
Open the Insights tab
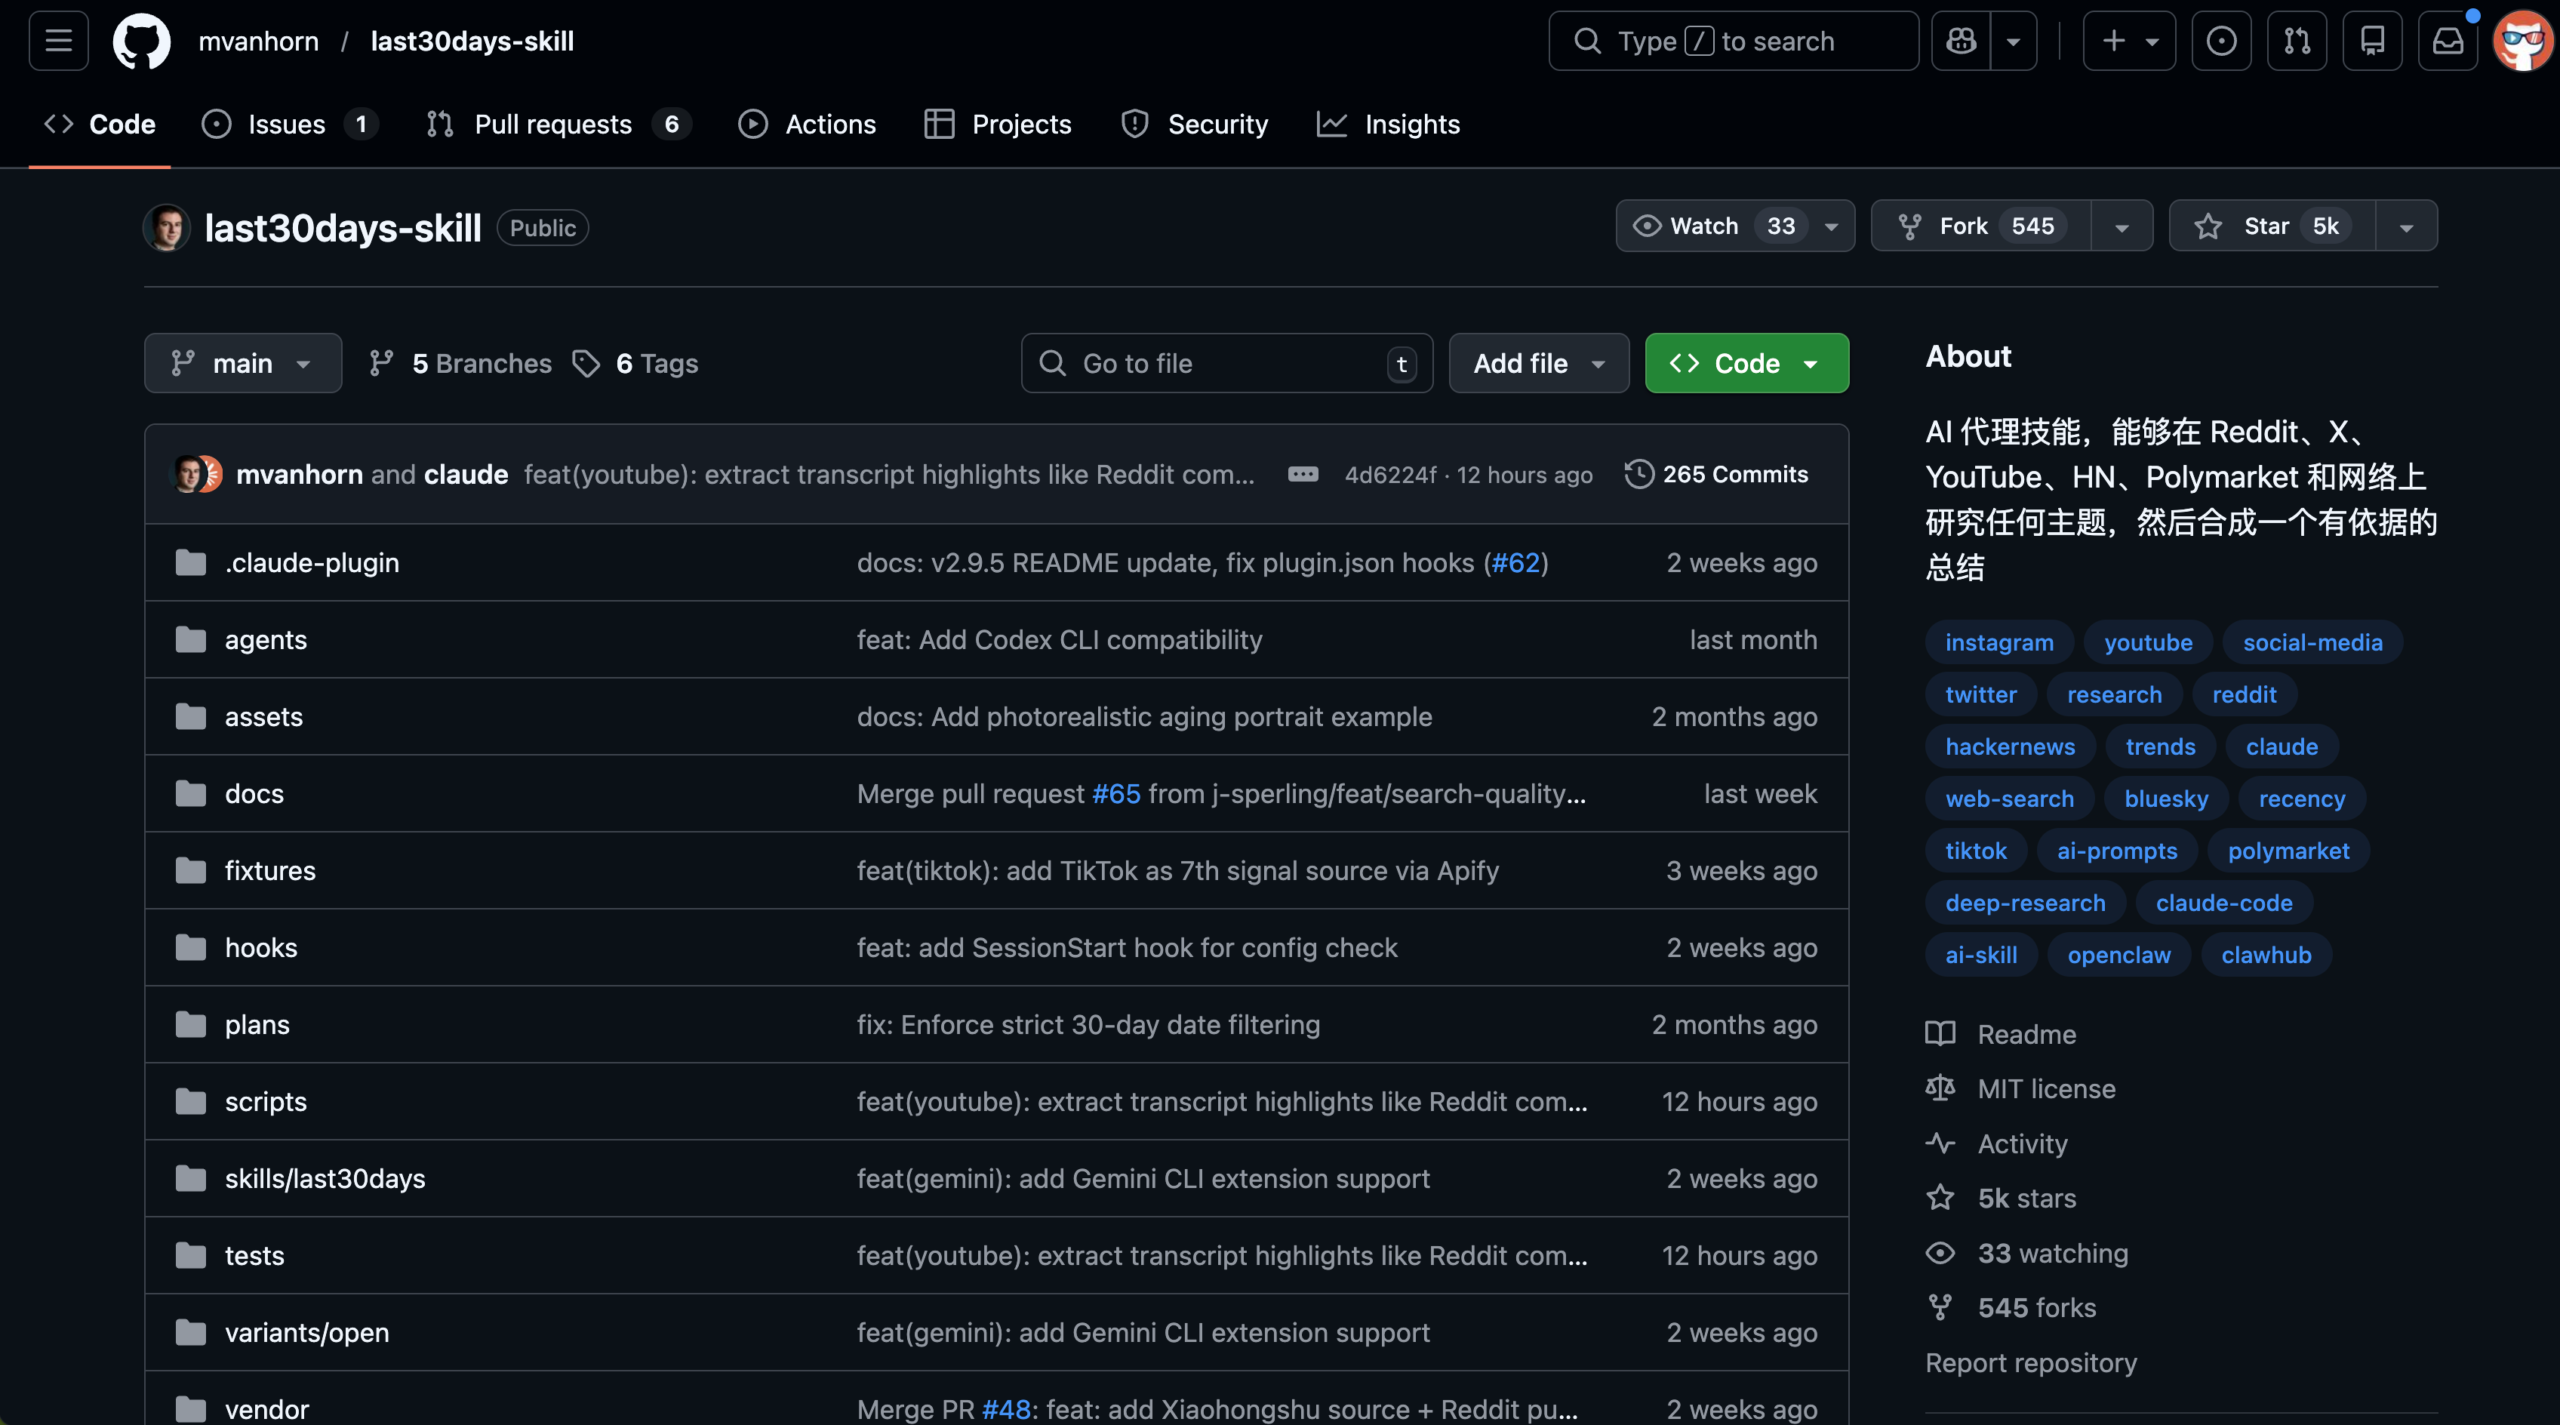1411,124
